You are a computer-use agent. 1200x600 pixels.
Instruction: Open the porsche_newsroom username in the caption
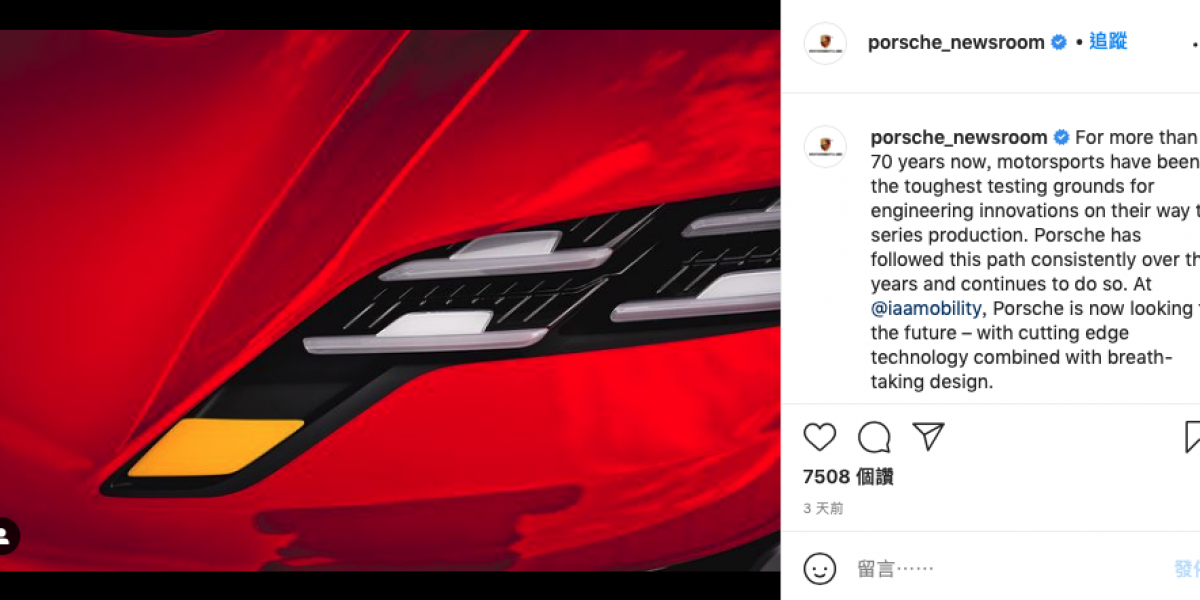(959, 138)
